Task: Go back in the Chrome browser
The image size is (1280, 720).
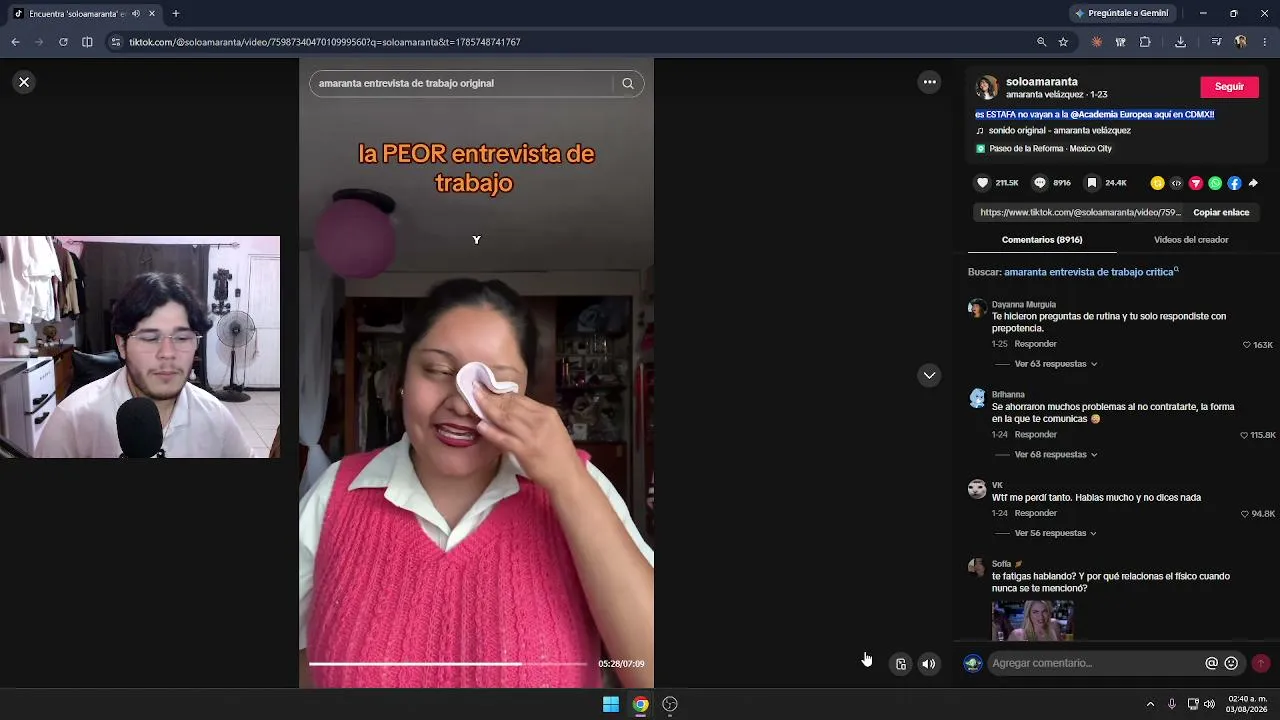Action: 15,42
